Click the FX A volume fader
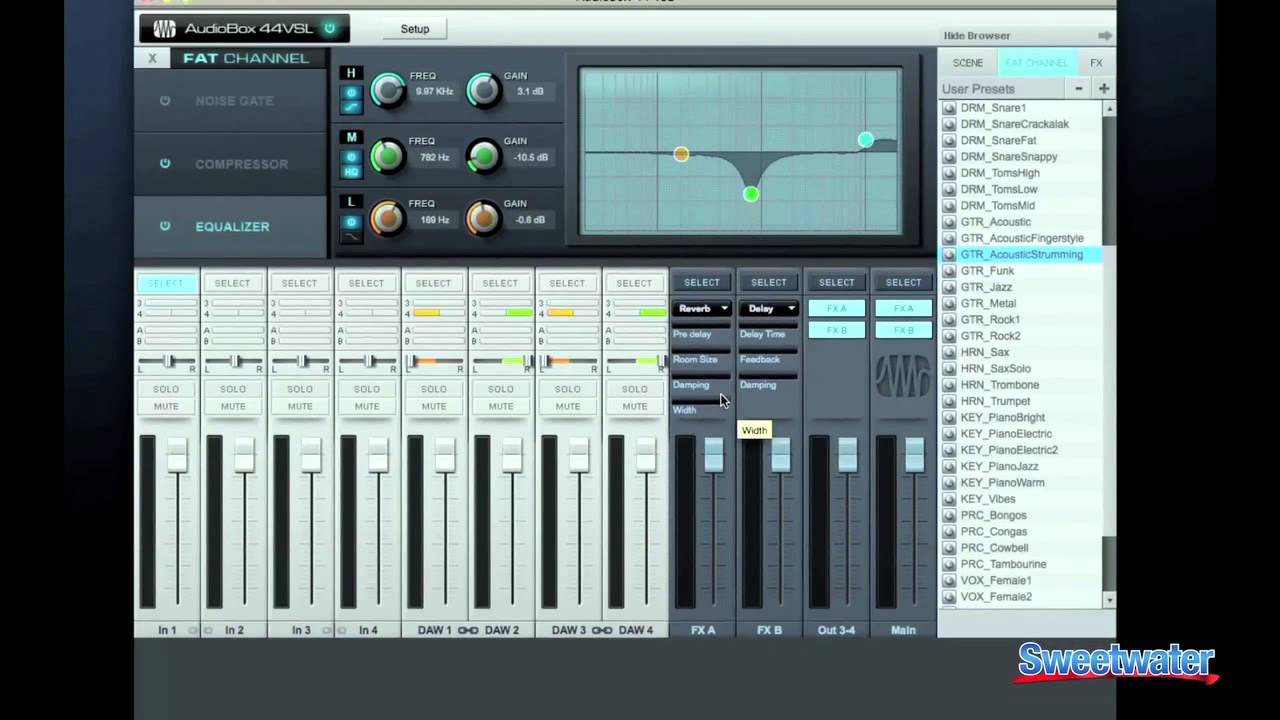 pyautogui.click(x=713, y=454)
